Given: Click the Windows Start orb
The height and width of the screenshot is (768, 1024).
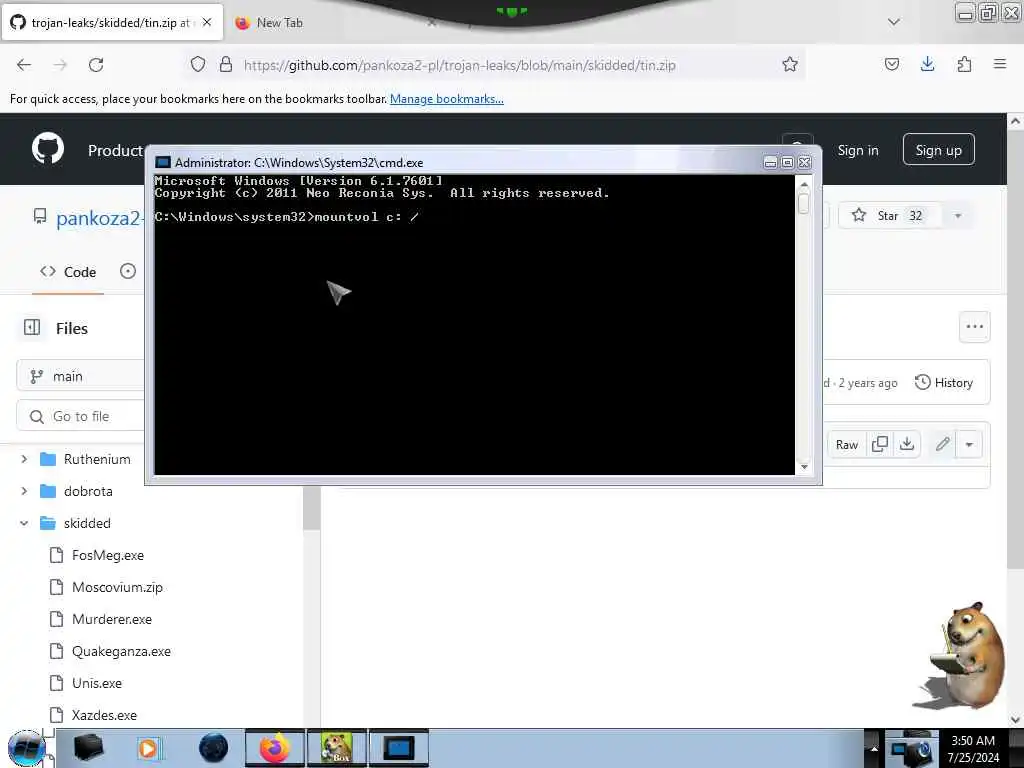Looking at the screenshot, I should point(26,748).
